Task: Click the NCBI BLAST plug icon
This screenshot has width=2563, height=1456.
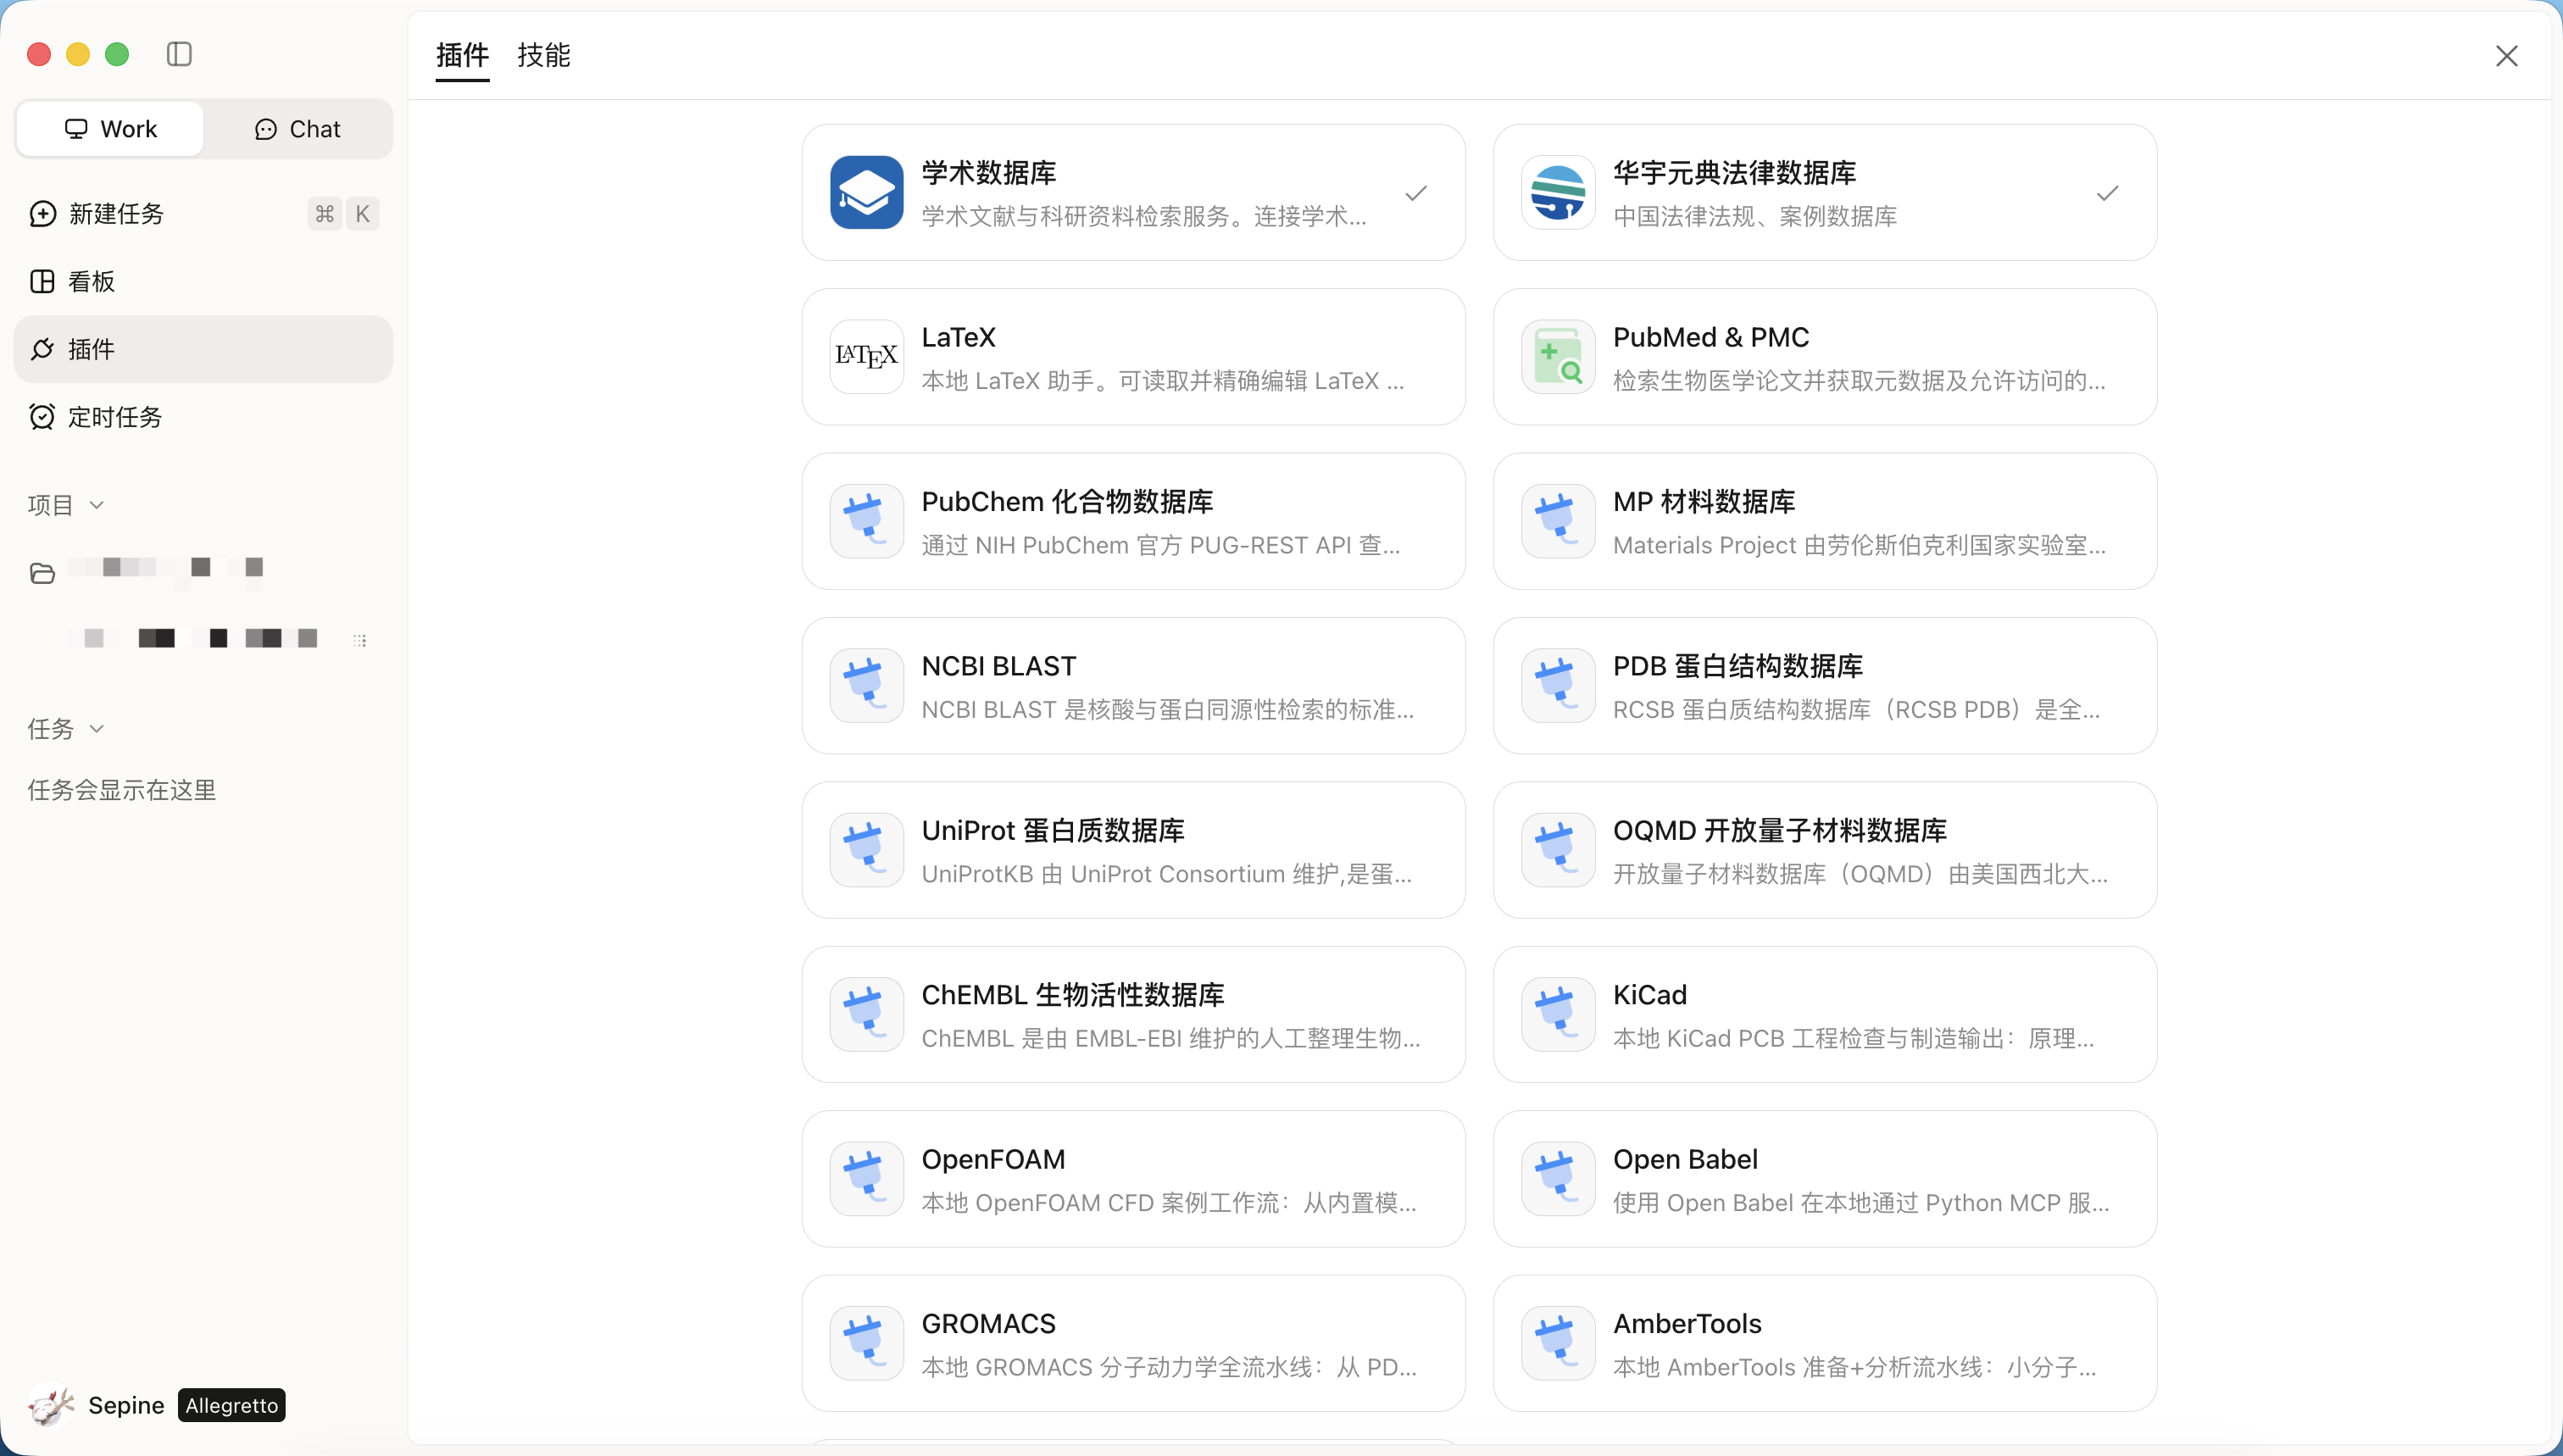Action: click(866, 686)
